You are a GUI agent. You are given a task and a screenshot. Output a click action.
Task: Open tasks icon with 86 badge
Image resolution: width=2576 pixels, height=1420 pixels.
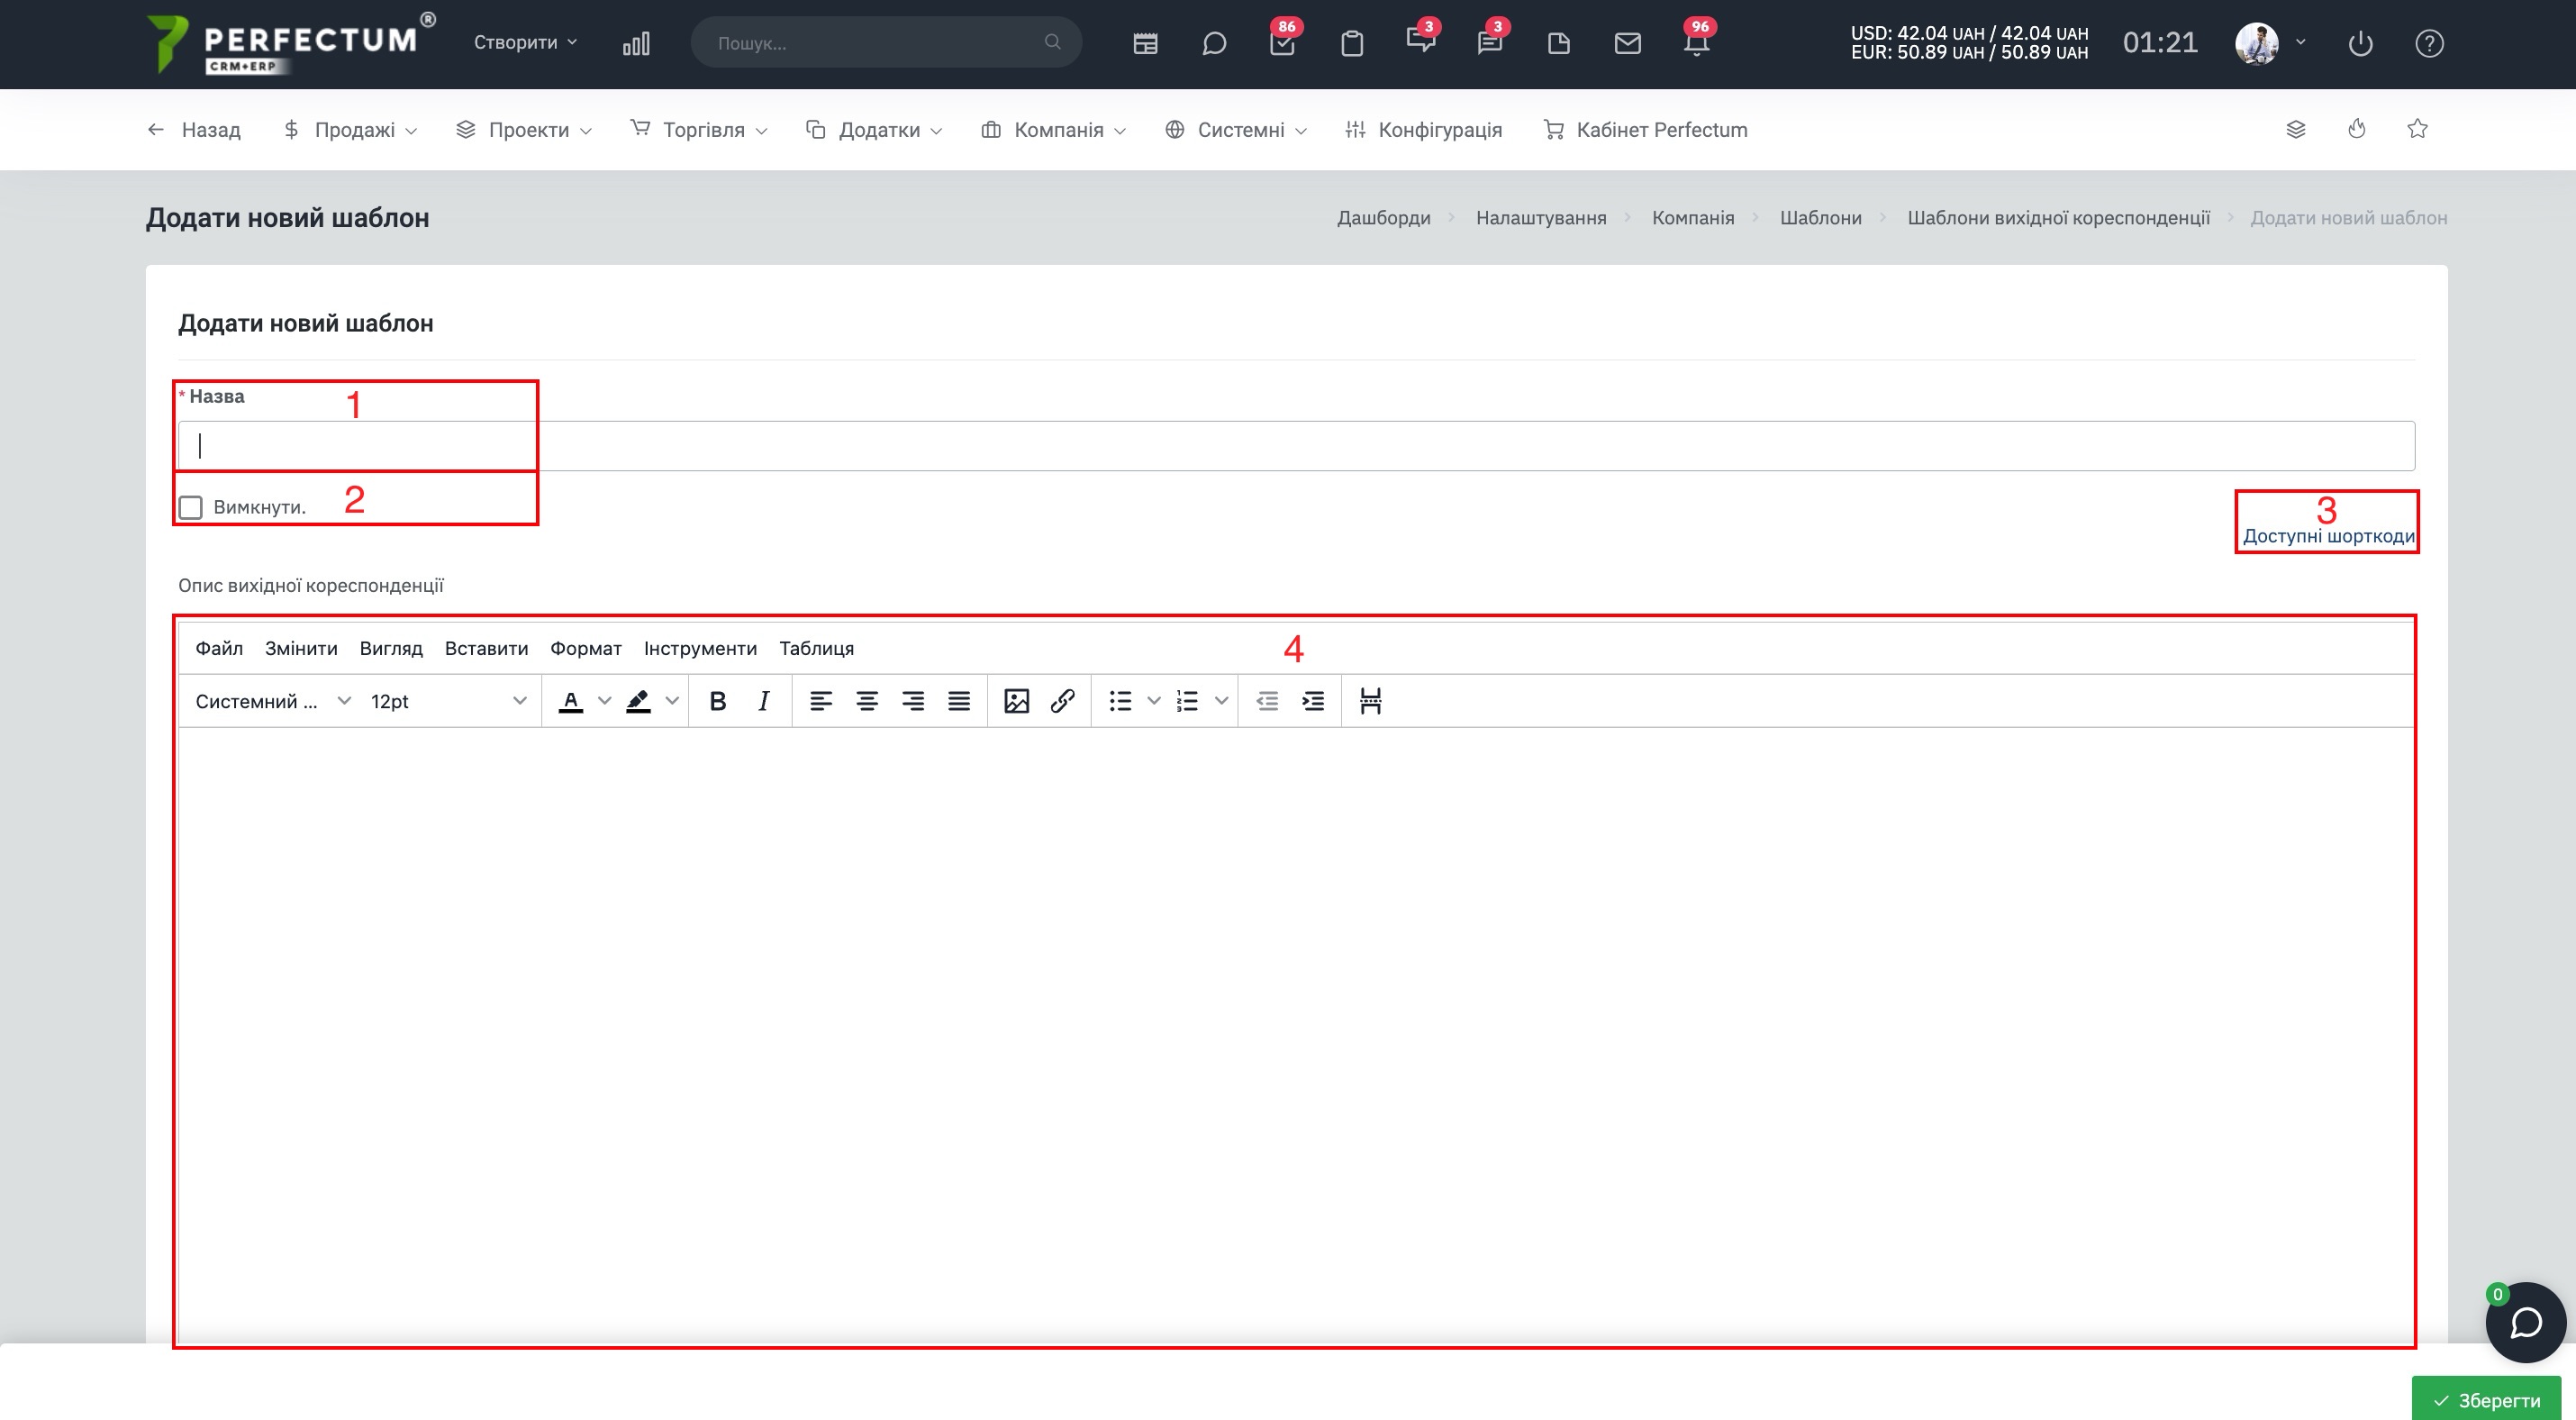point(1283,42)
